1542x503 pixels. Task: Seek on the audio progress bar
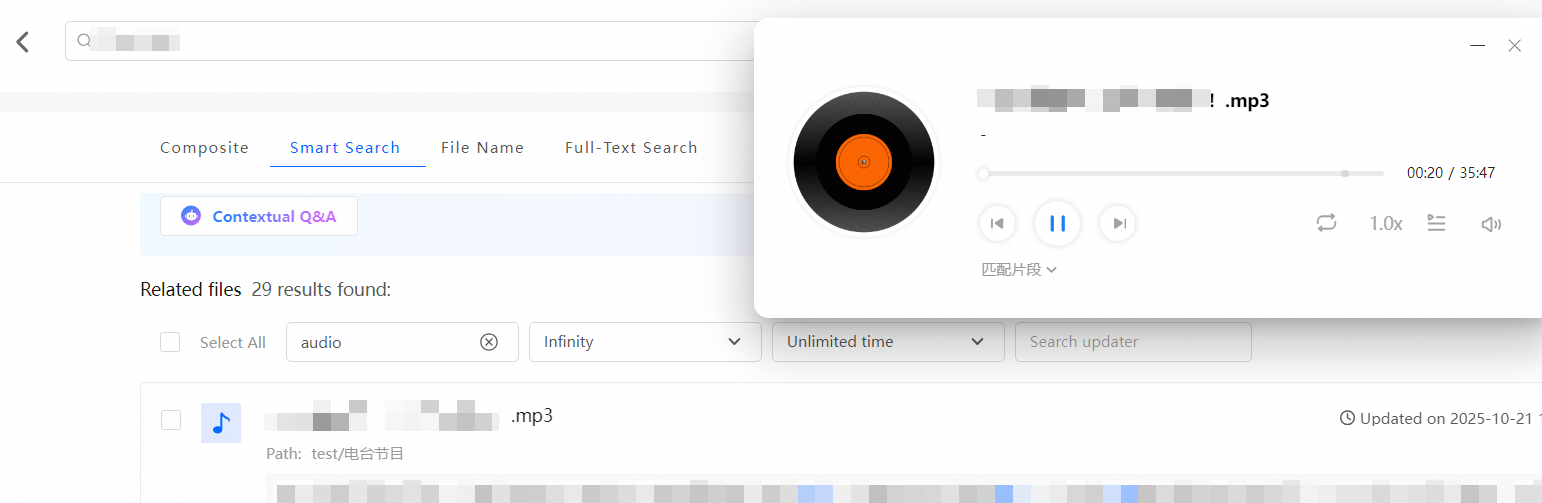pos(1181,173)
